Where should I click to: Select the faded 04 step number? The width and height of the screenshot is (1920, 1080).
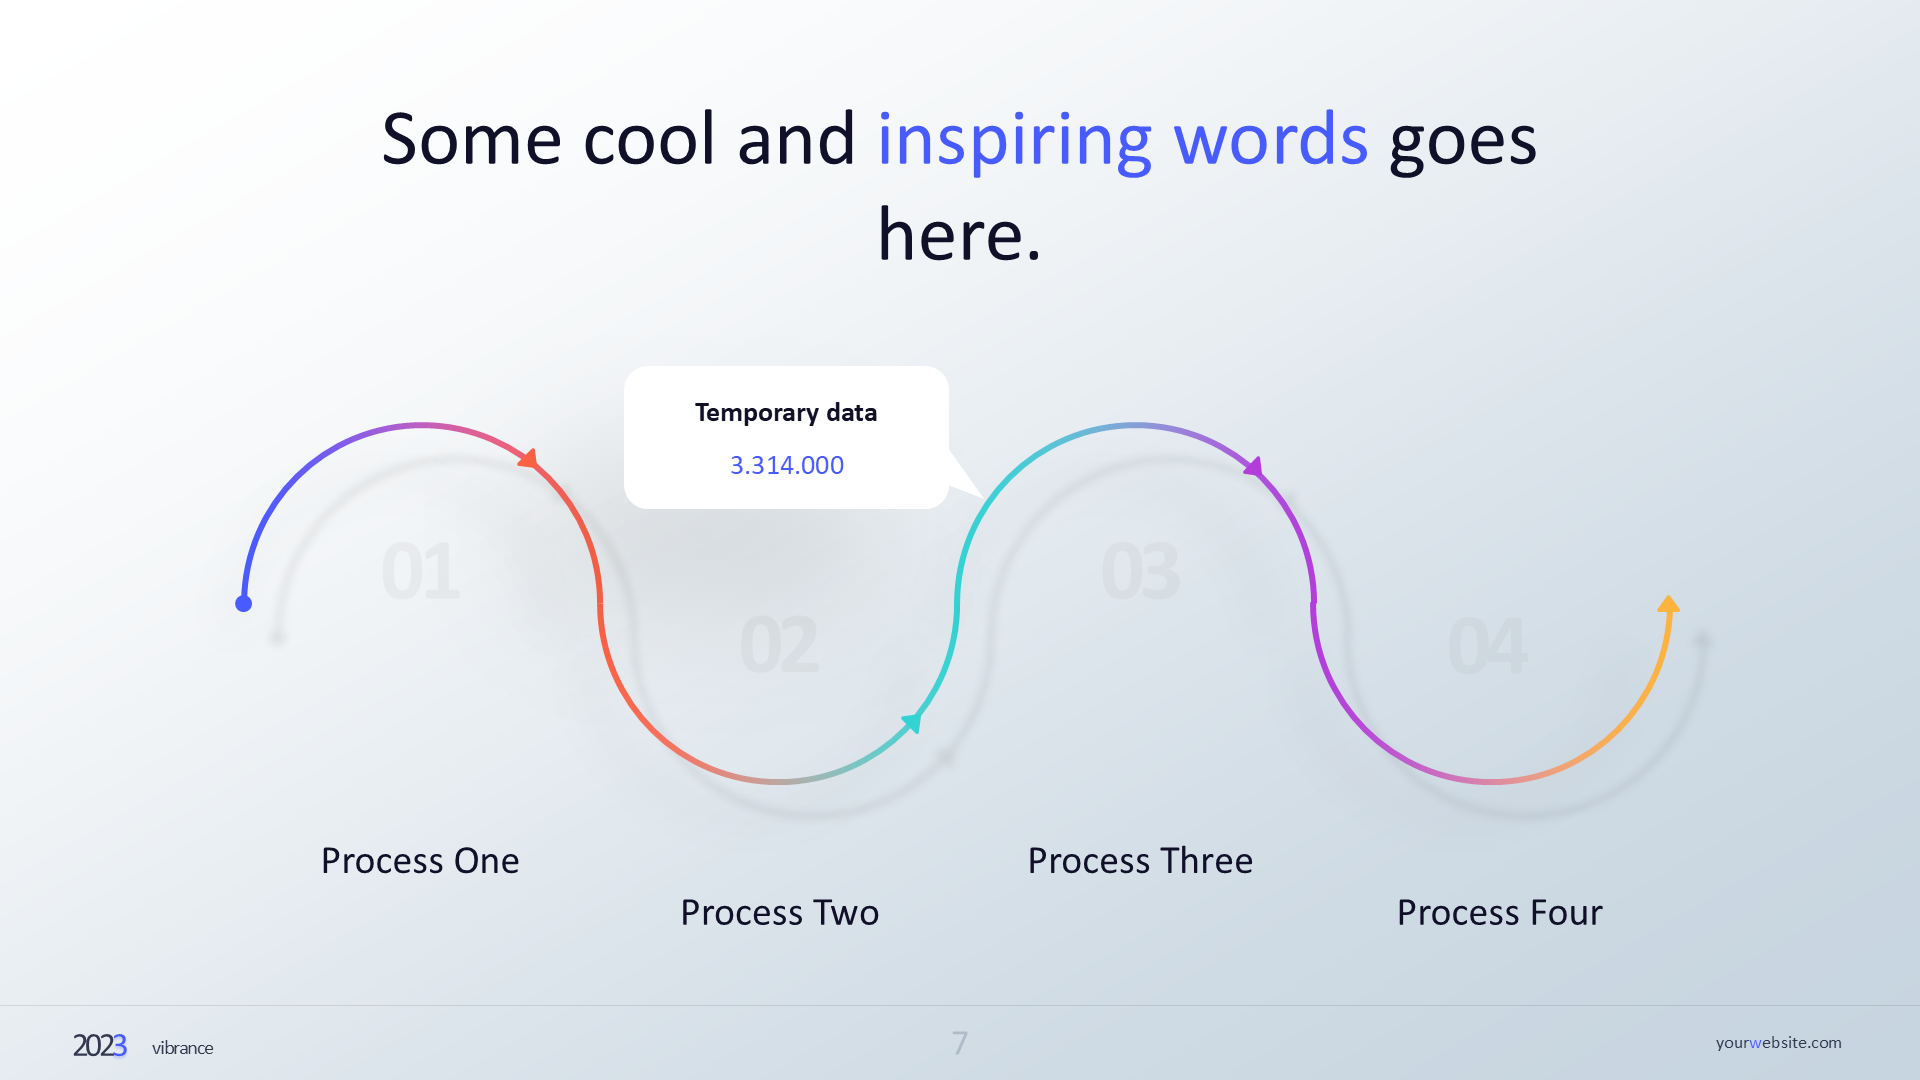(1487, 646)
